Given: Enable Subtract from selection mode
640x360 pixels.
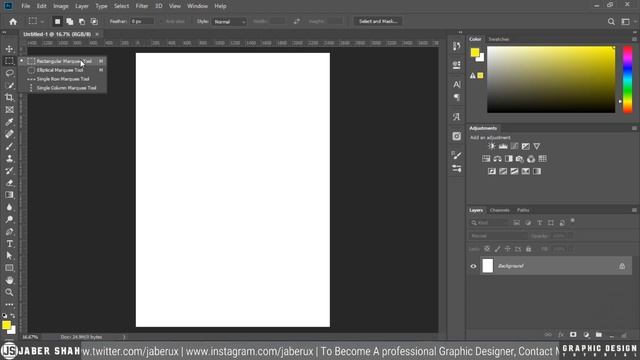Looking at the screenshot, I should tap(82, 22).
